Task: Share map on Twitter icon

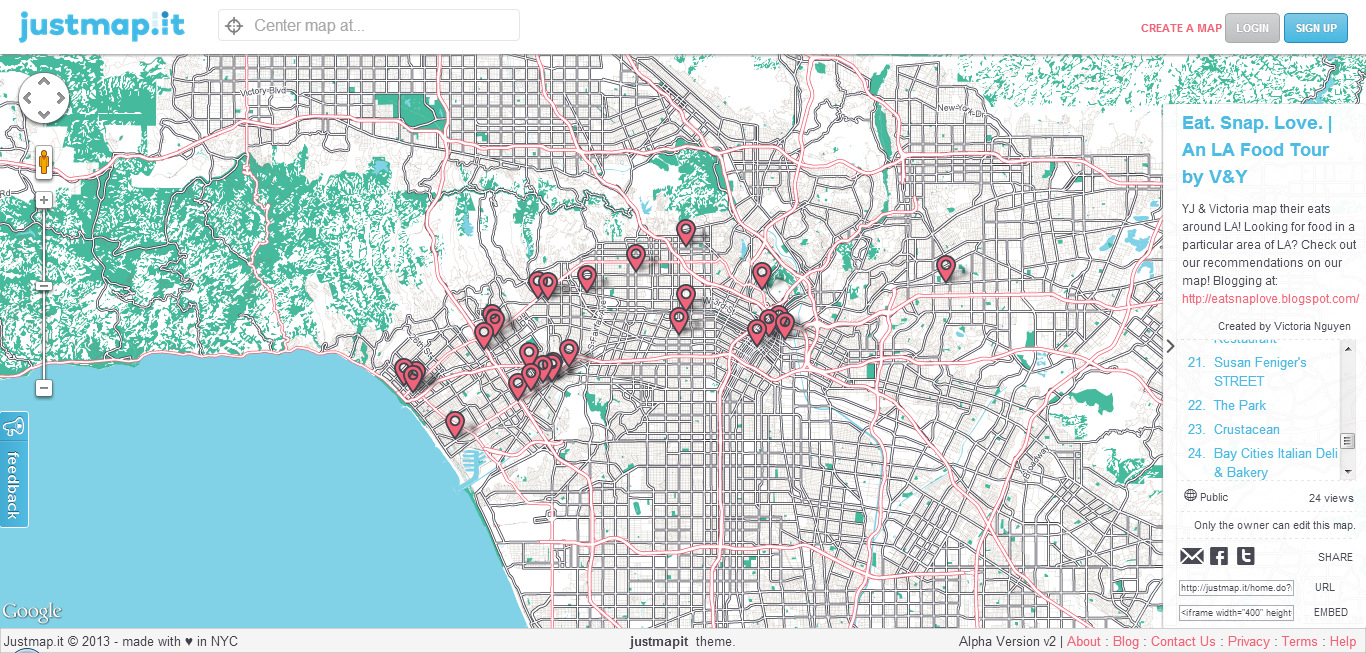Action: [x=1245, y=556]
